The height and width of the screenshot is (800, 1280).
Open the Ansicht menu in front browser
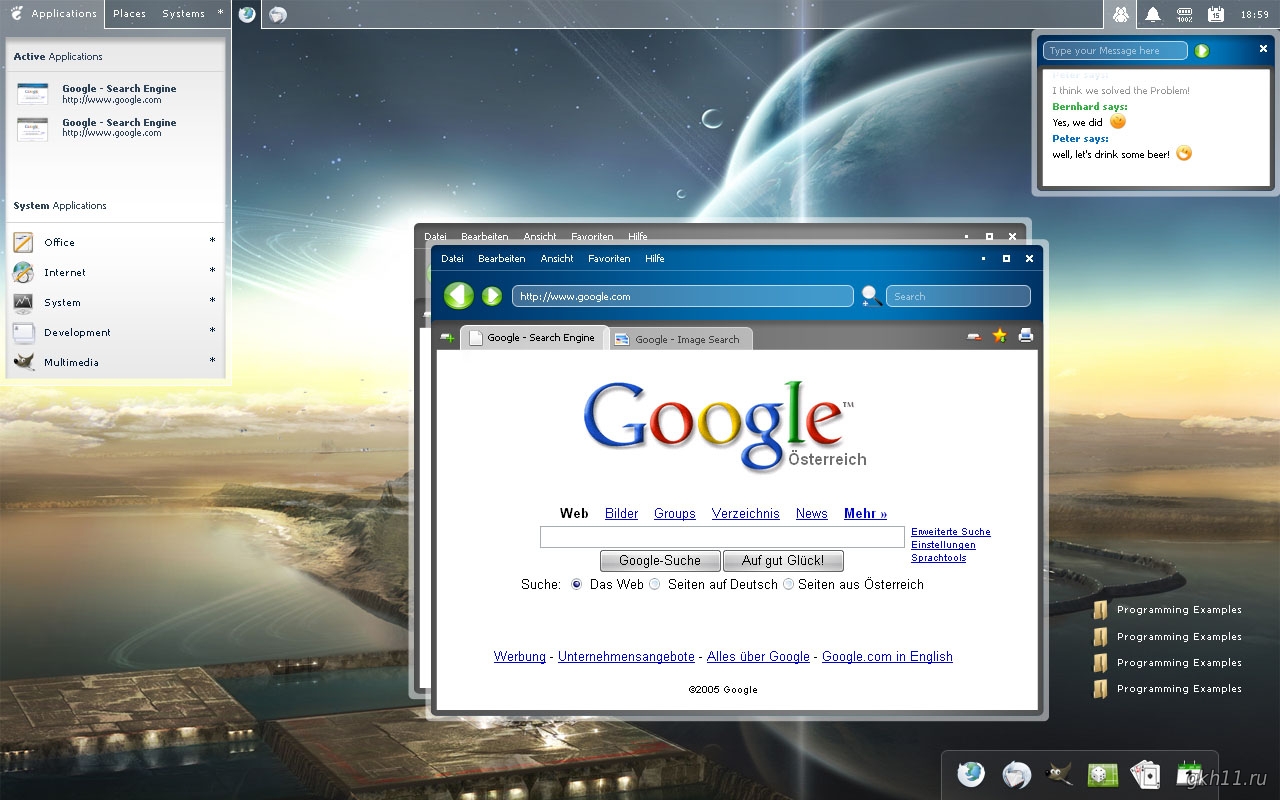(557, 258)
